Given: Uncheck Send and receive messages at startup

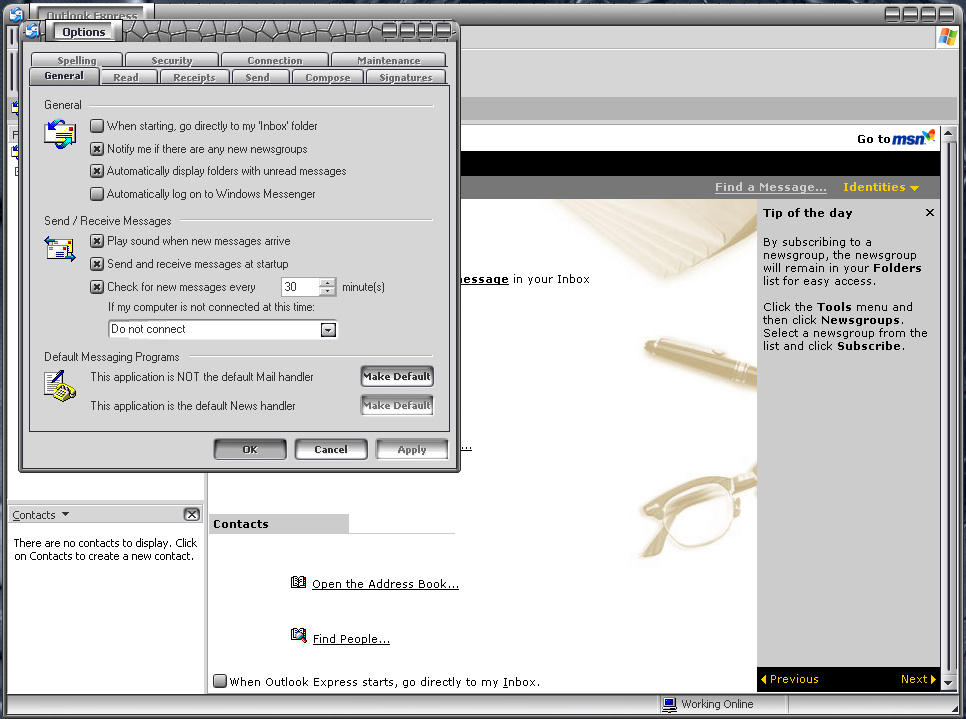Looking at the screenshot, I should [97, 264].
